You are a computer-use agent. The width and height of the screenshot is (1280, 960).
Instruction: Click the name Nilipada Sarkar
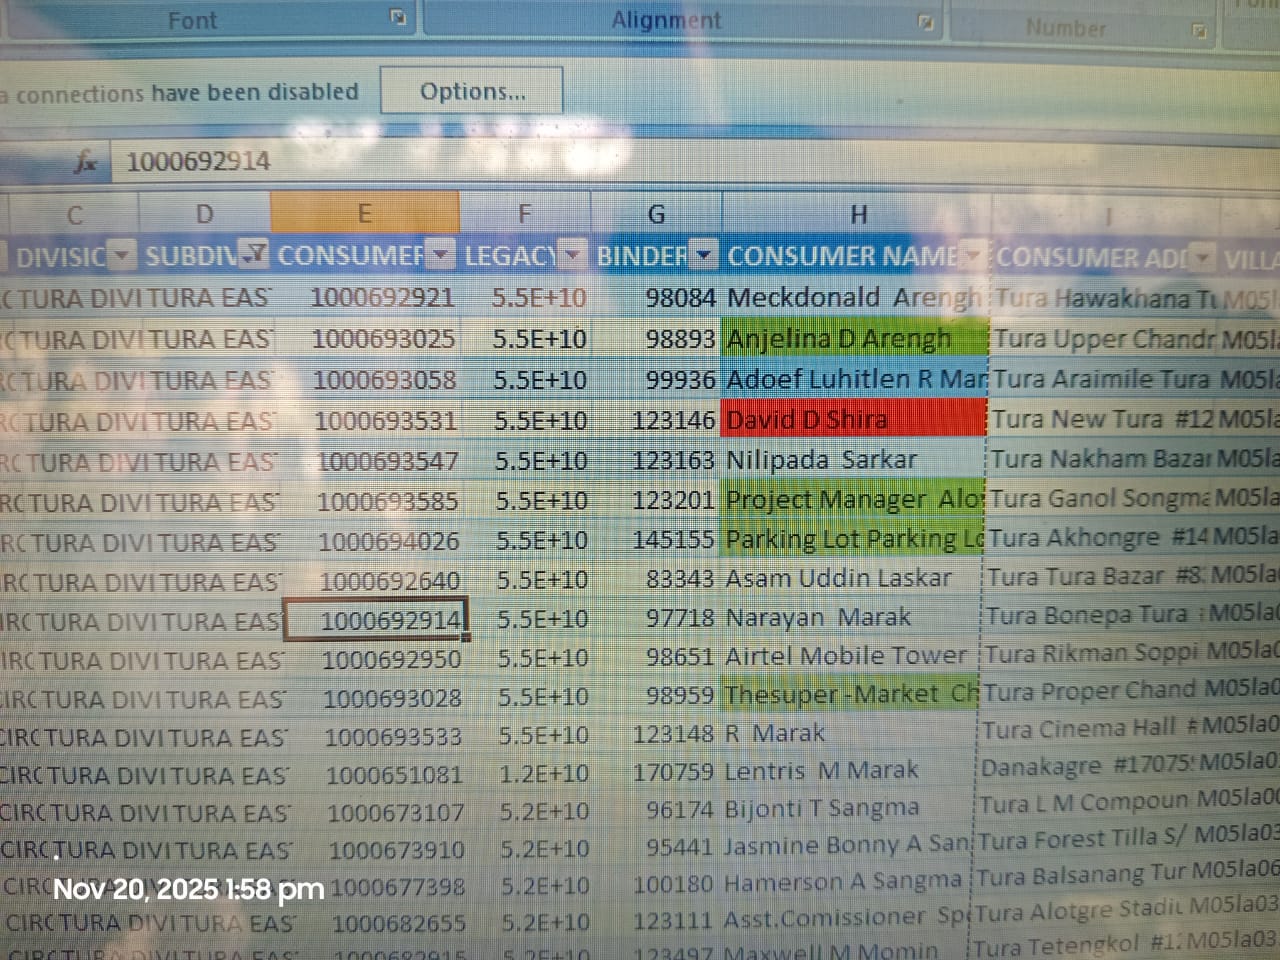[854, 459]
